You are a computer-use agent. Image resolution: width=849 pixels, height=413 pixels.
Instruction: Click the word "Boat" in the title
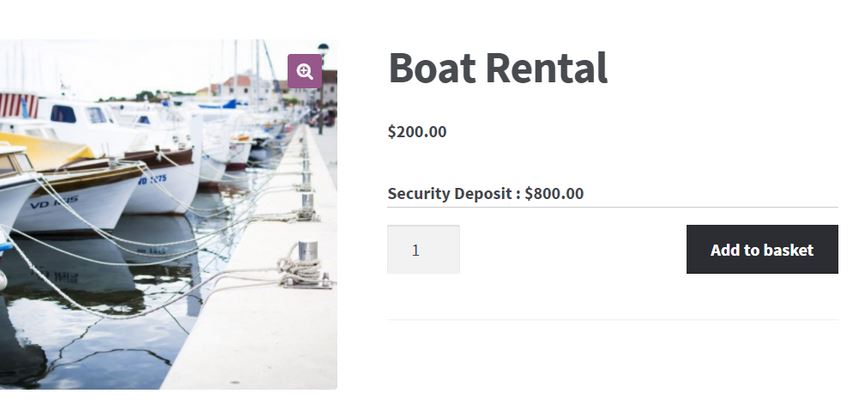point(432,68)
